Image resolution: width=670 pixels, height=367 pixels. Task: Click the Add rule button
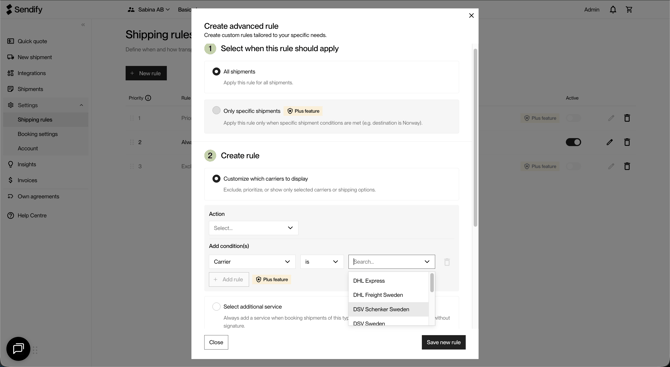pos(229,279)
